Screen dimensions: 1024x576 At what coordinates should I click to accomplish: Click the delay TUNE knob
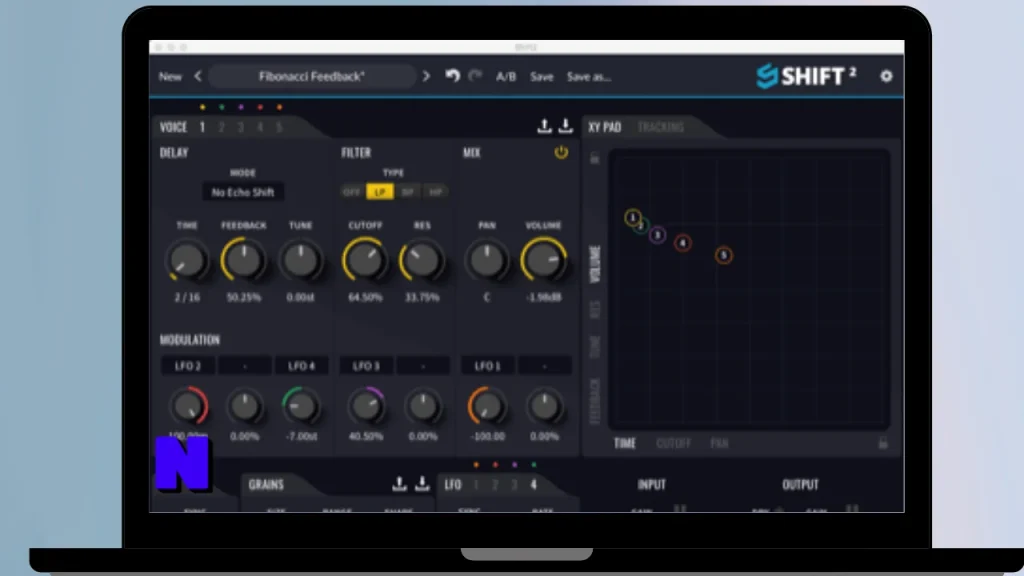click(x=300, y=261)
